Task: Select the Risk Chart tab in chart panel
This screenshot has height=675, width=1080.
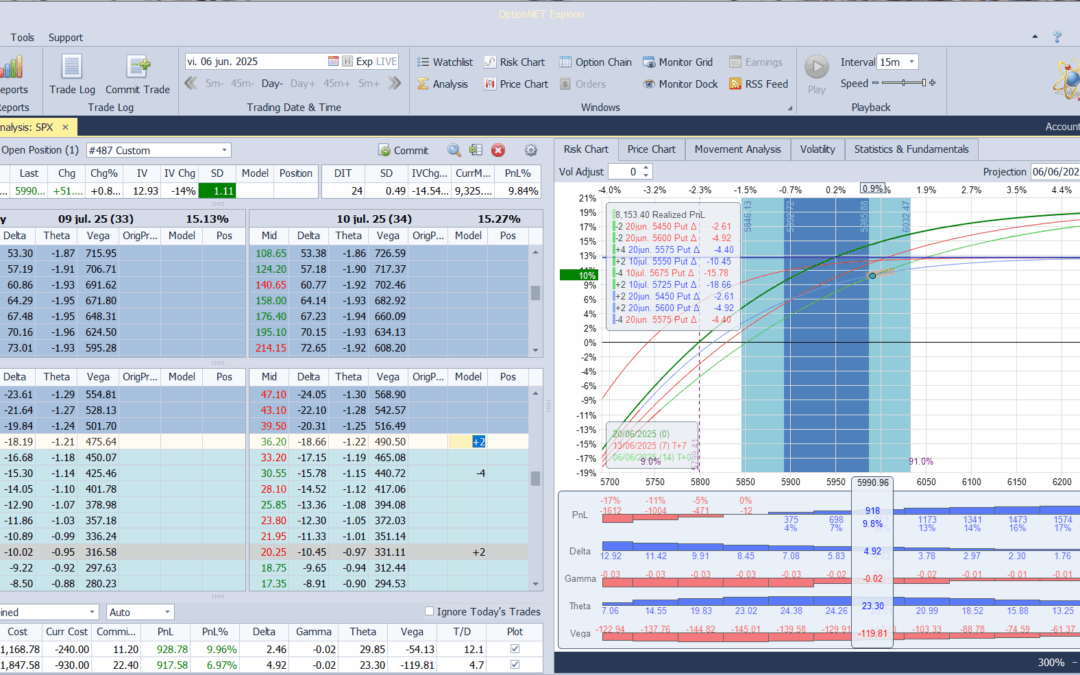Action: click(586, 149)
